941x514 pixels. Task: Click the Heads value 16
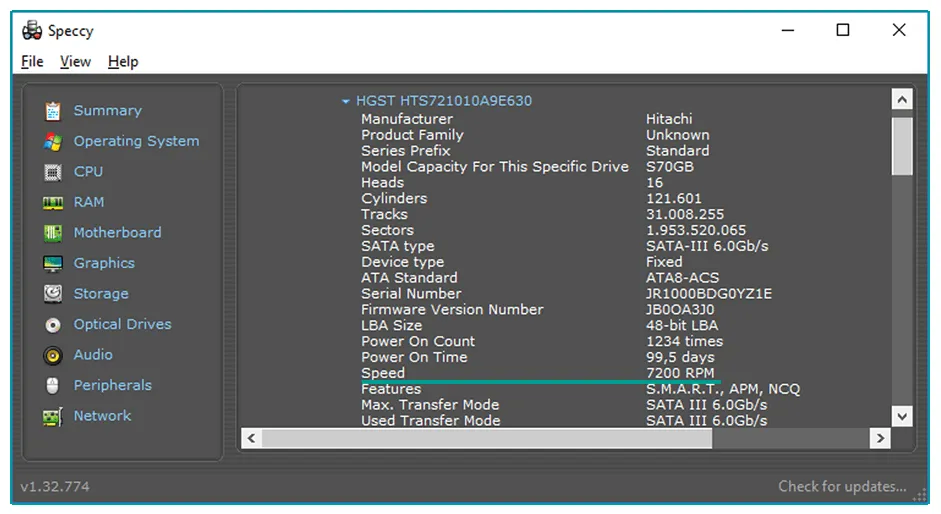click(654, 183)
